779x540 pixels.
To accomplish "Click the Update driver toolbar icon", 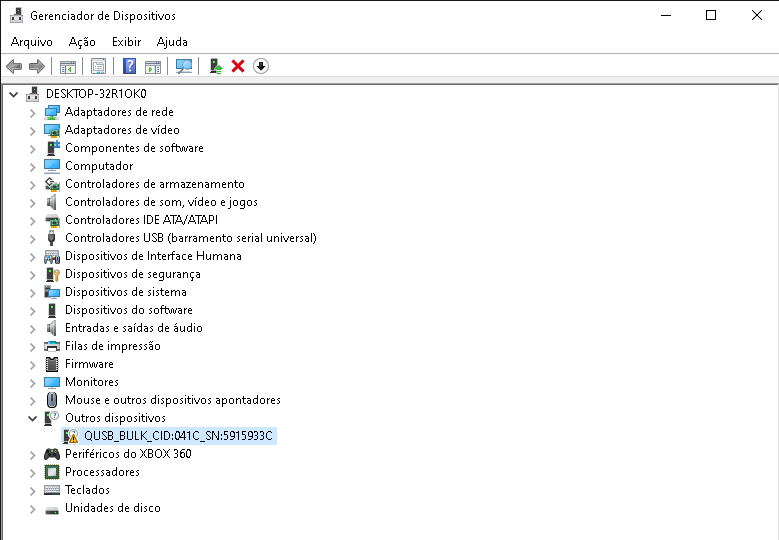I will click(x=215, y=66).
